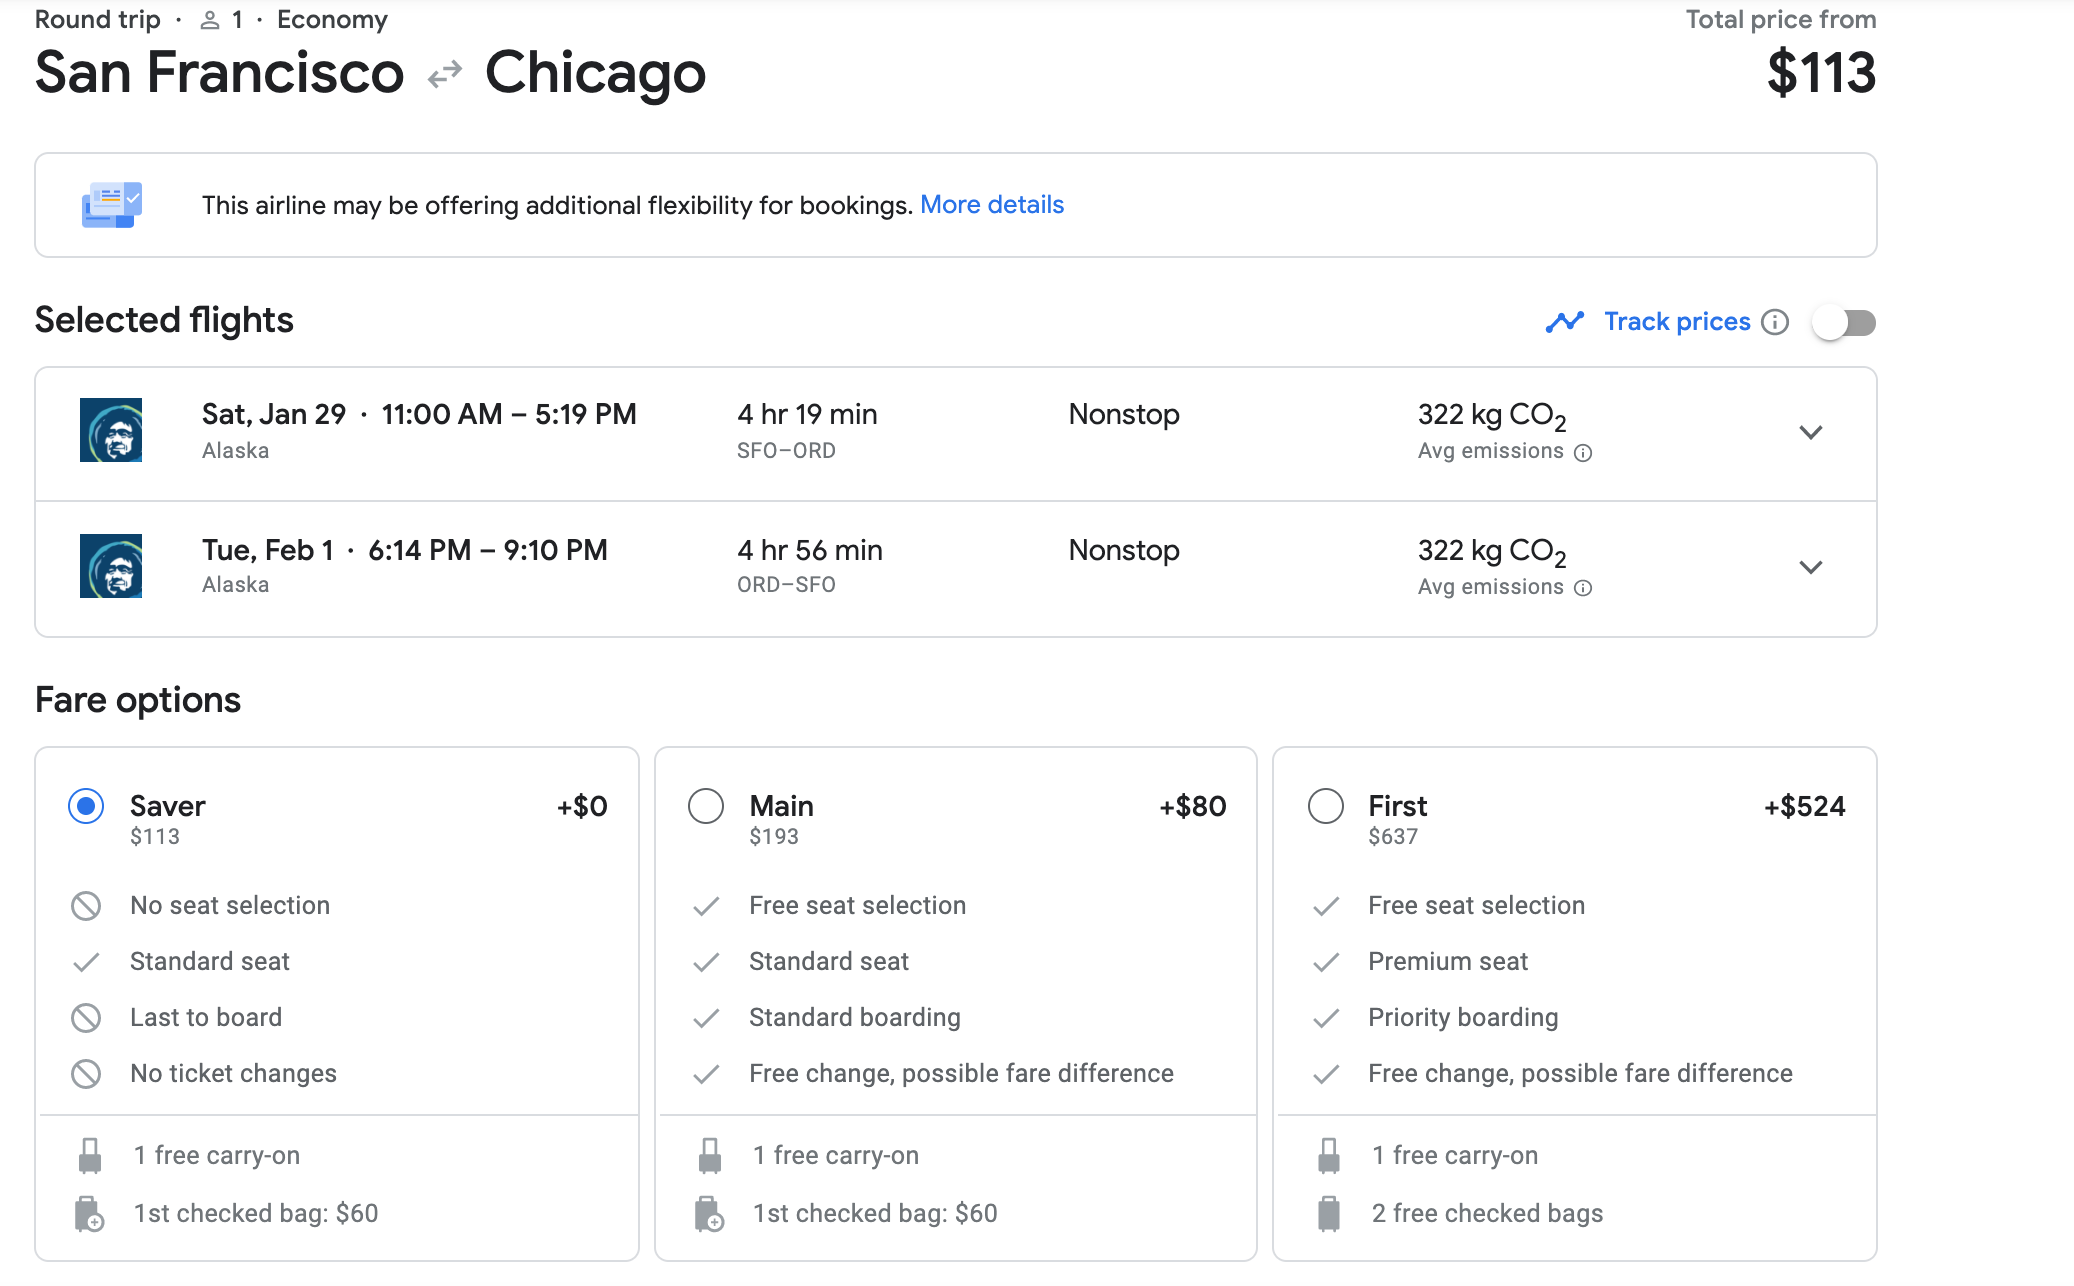2074x1286 pixels.
Task: Click the Track prices trend line icon
Action: [x=1565, y=322]
